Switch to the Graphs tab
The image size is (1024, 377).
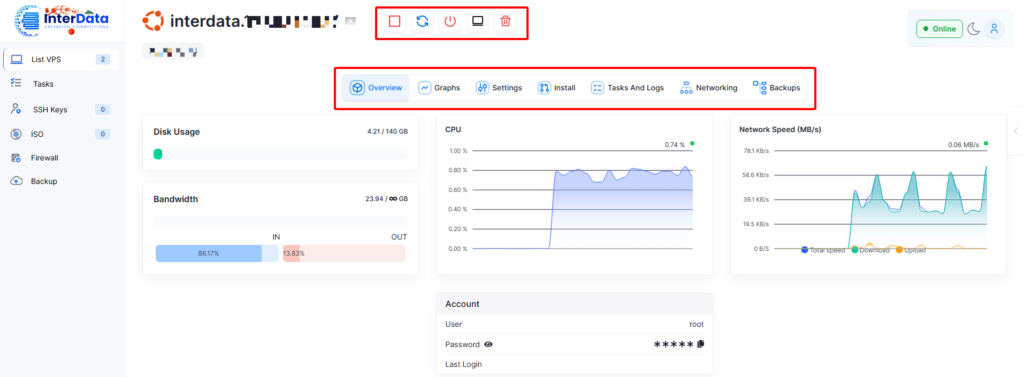[440, 88]
